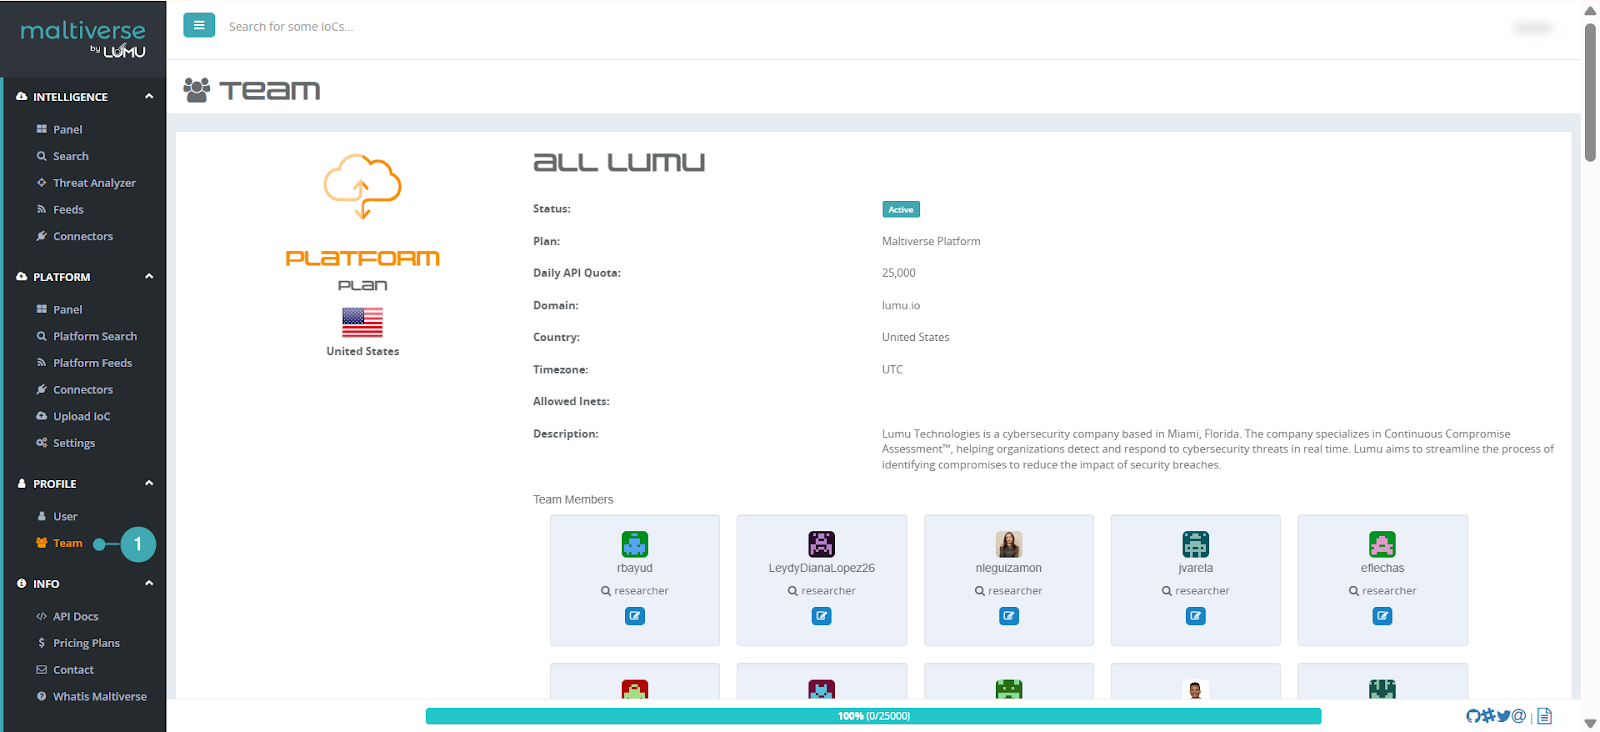This screenshot has height=732, width=1600.
Task: Open the API Docs link
Action: (75, 616)
